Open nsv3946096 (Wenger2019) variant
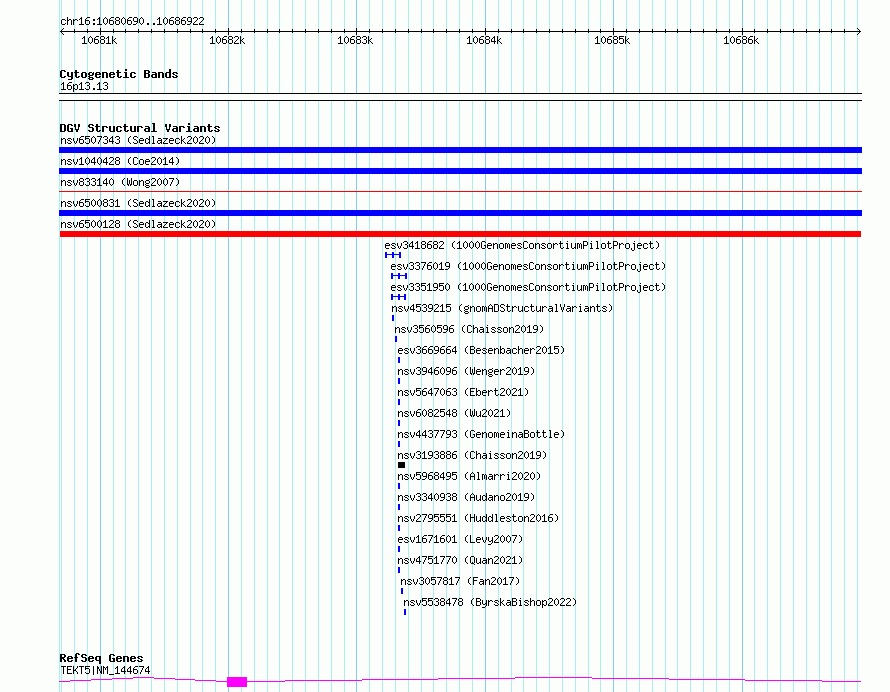890x692 pixels. click(x=466, y=371)
